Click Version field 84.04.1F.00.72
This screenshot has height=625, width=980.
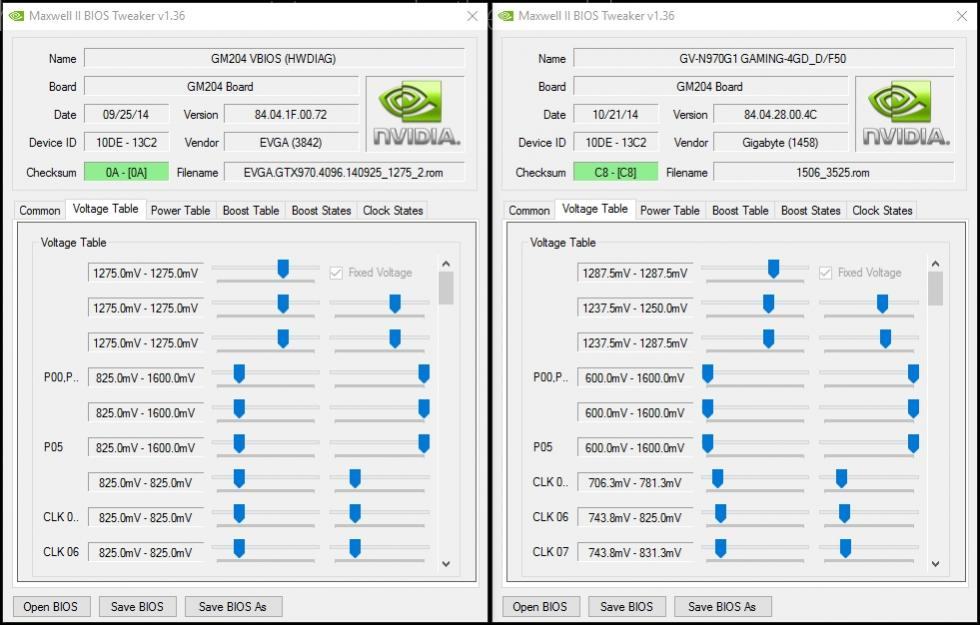point(291,115)
